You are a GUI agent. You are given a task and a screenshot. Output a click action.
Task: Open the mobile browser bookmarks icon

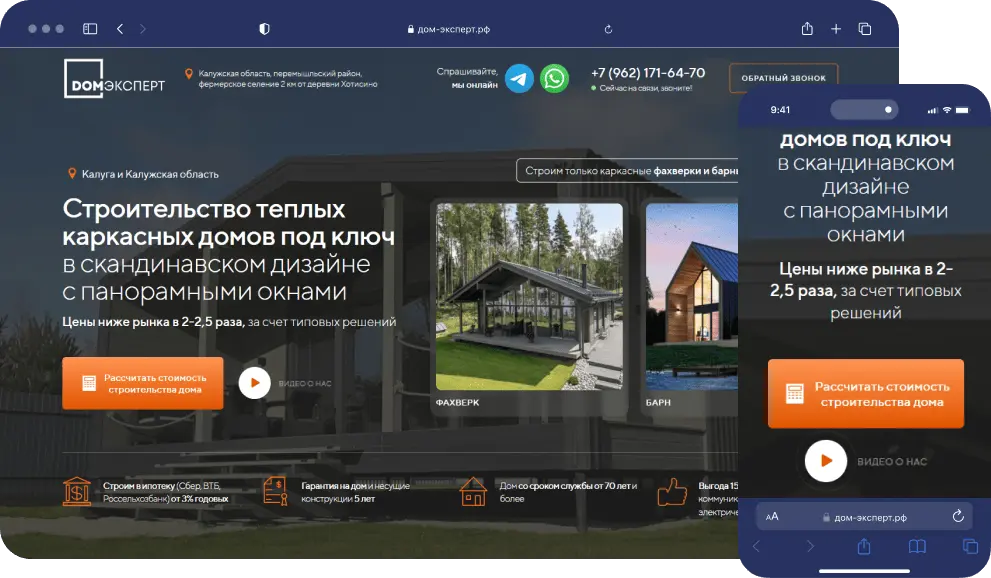917,546
